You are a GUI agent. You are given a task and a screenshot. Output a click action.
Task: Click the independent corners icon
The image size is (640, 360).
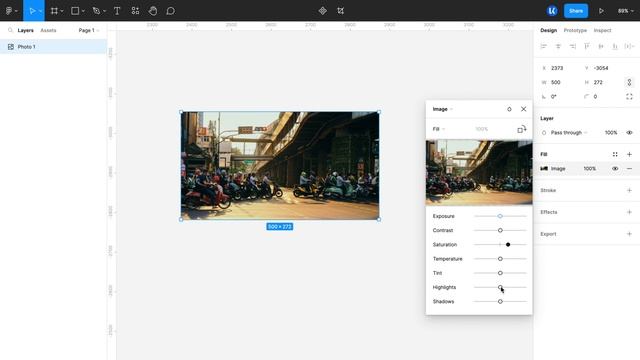(x=629, y=97)
